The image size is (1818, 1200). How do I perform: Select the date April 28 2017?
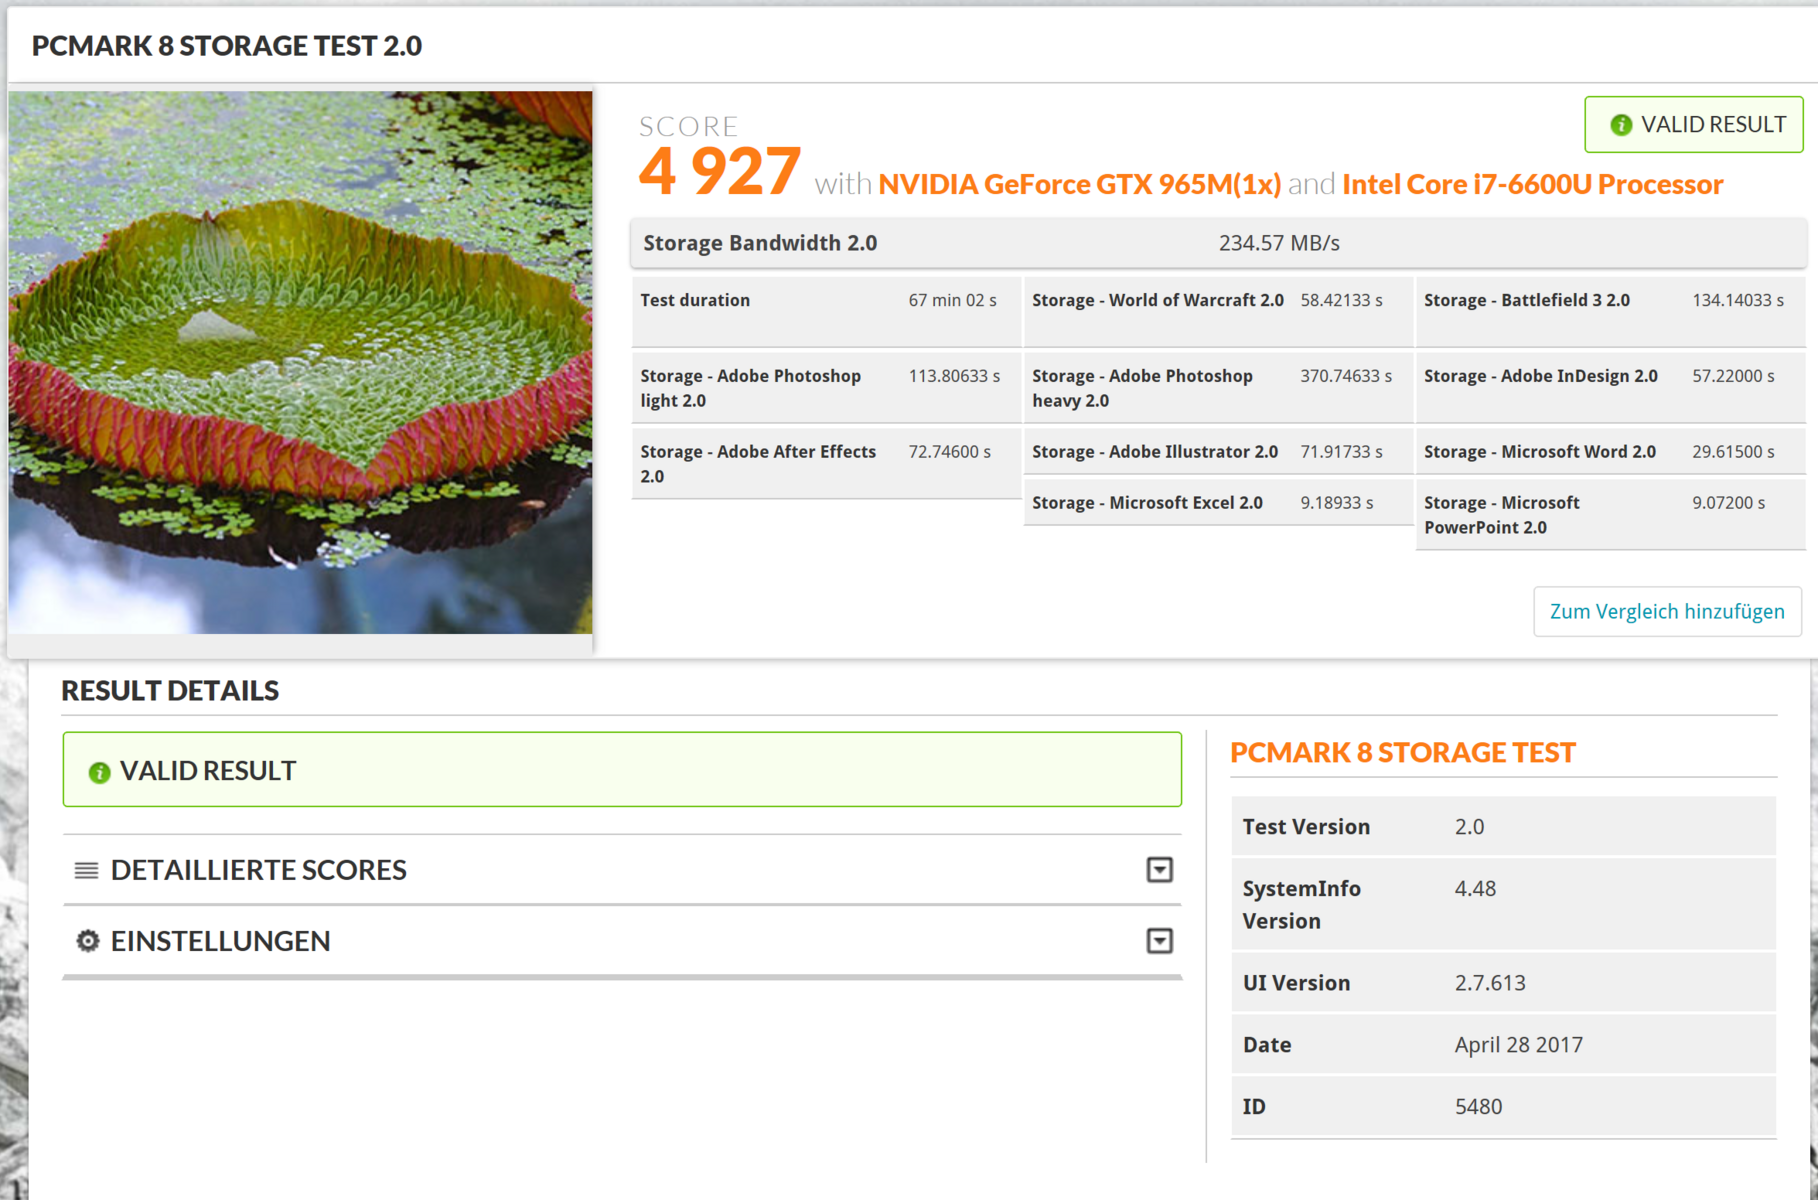click(x=1518, y=1045)
